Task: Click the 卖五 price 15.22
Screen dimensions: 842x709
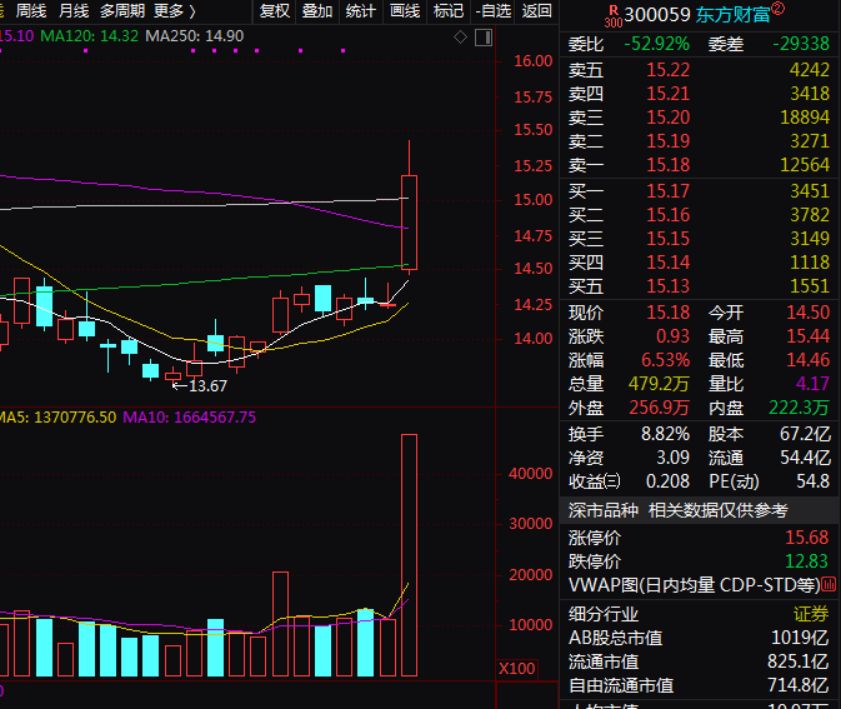Action: (x=667, y=70)
